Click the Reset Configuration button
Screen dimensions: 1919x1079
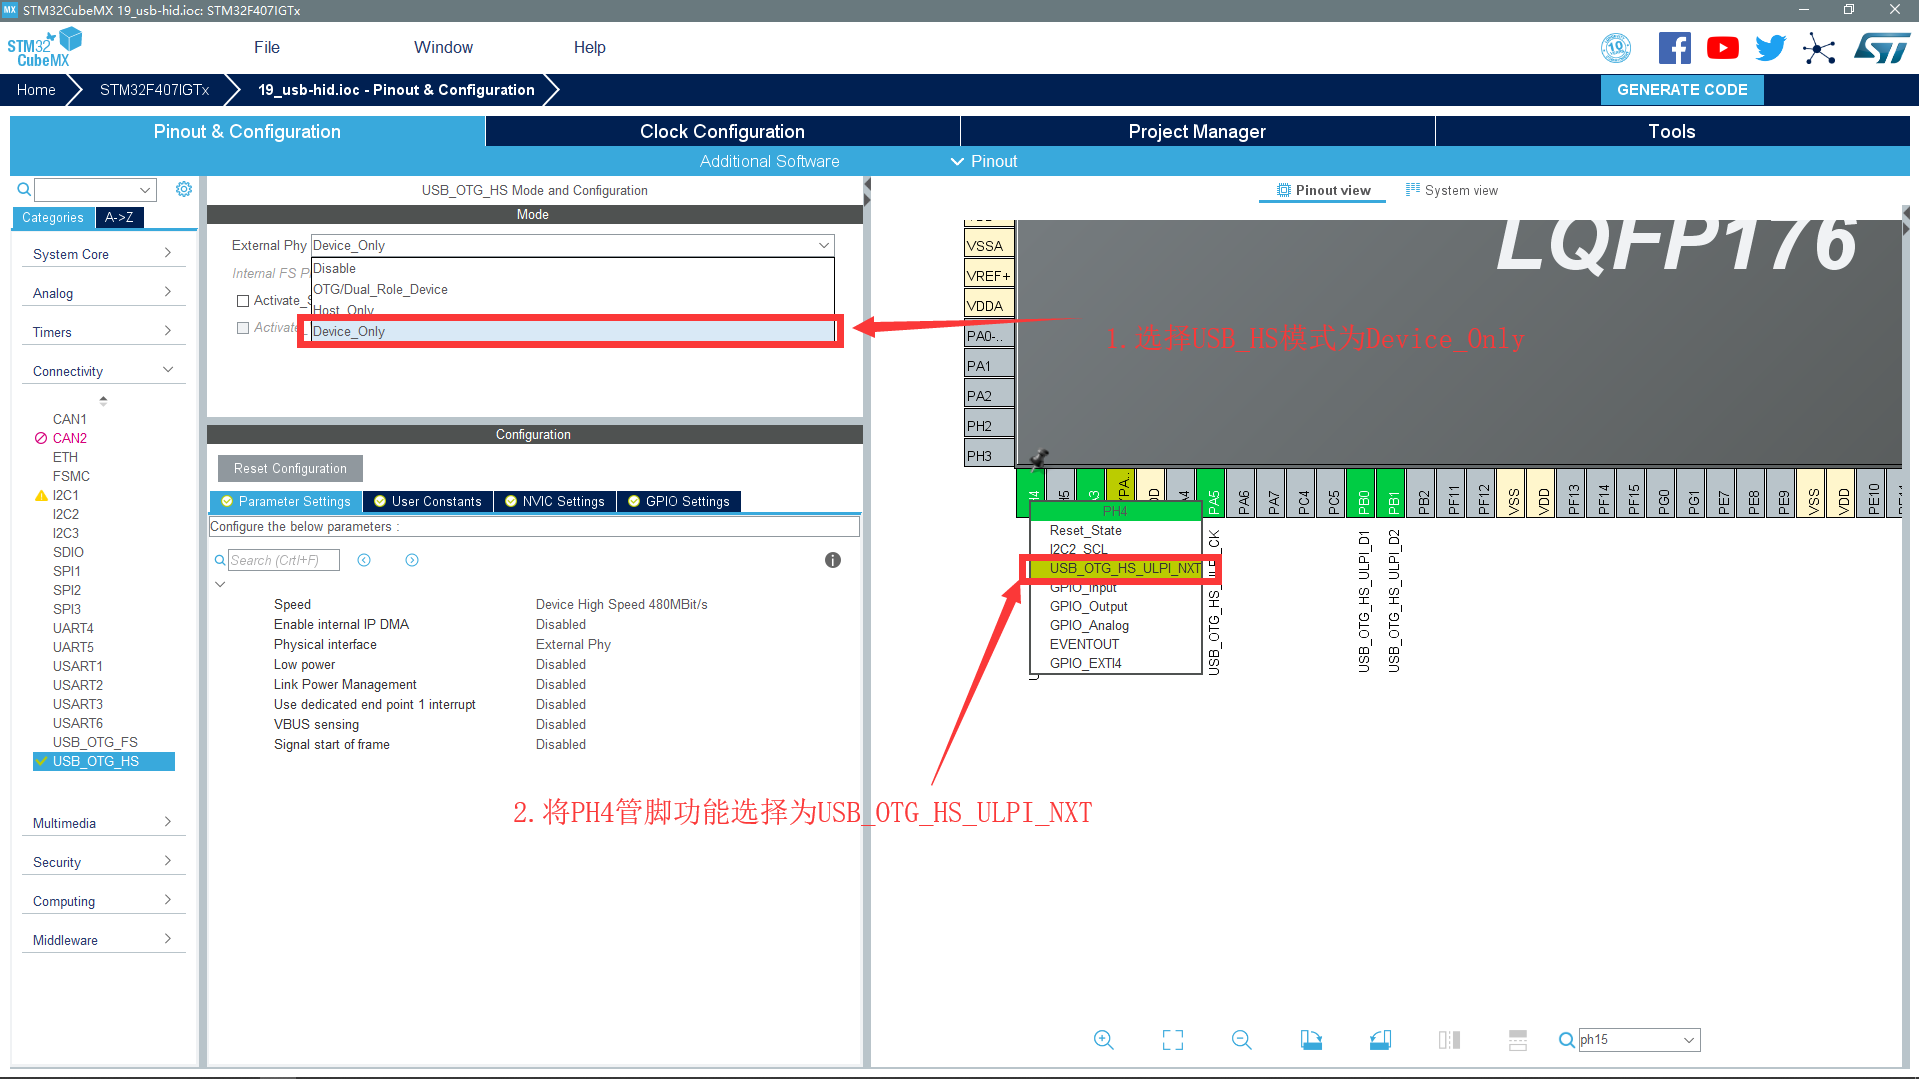tap(290, 468)
